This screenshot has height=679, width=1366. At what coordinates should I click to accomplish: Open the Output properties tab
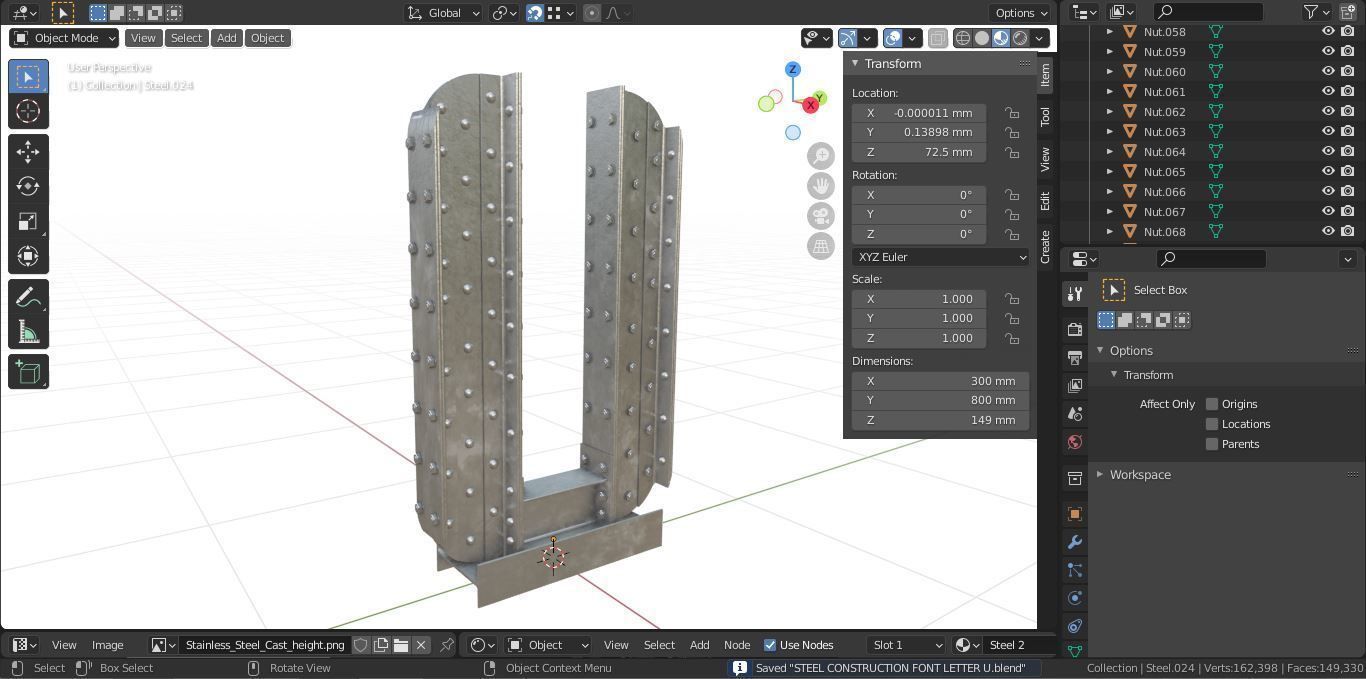click(1075, 357)
